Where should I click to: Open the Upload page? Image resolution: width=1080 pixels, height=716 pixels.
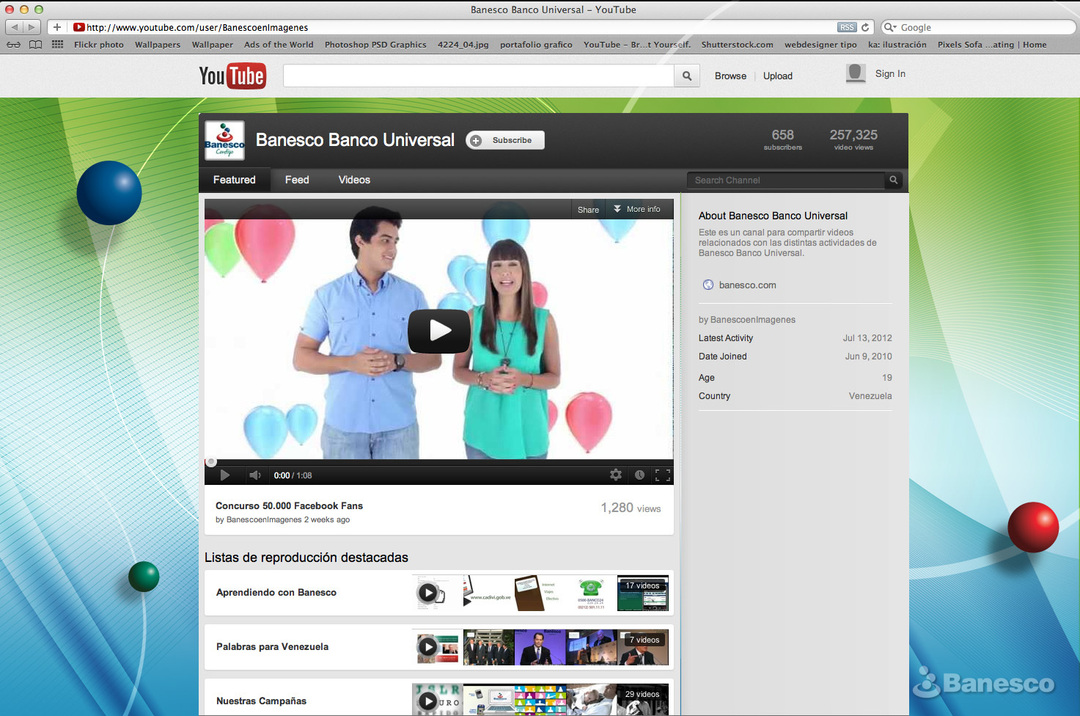[777, 75]
